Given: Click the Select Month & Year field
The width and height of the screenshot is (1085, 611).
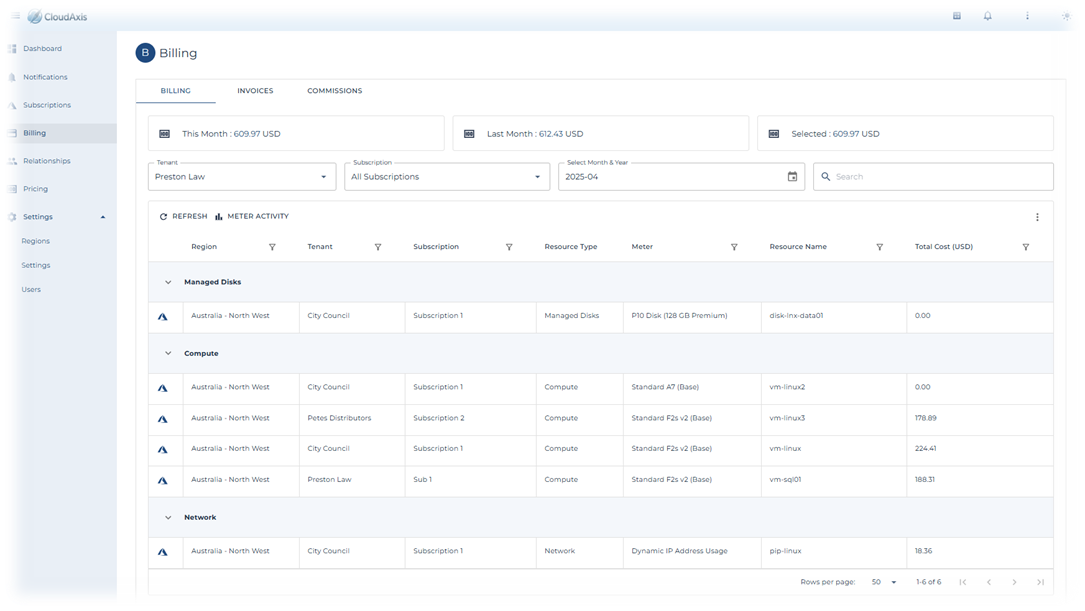Looking at the screenshot, I should point(682,177).
